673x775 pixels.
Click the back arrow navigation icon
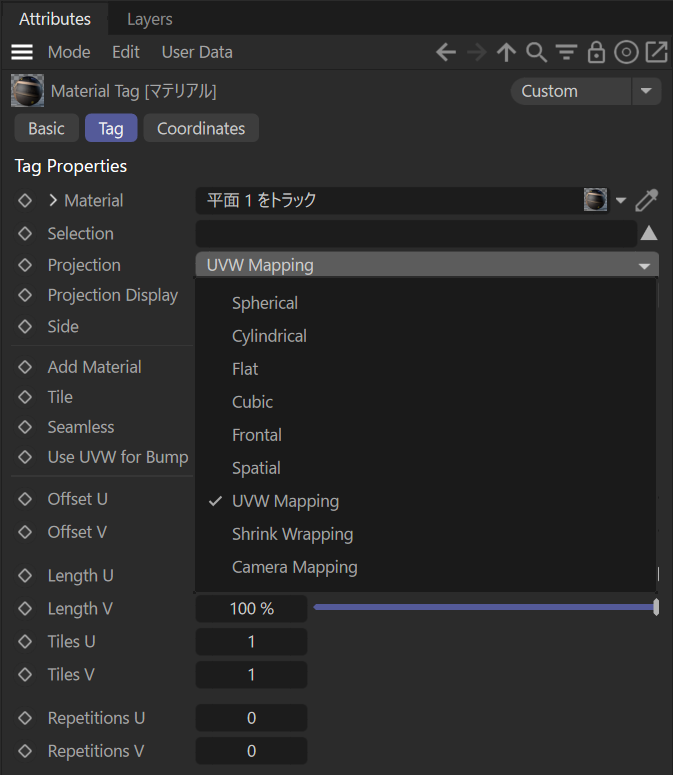[x=446, y=52]
